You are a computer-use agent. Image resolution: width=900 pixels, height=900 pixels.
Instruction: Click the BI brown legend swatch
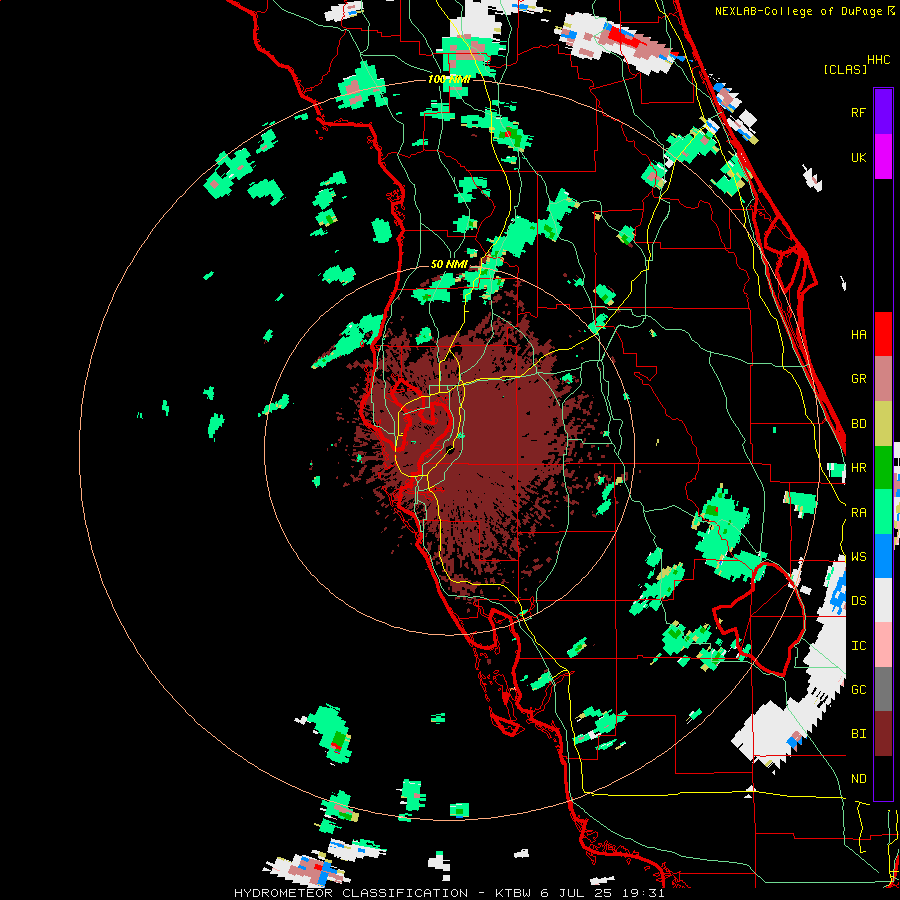click(x=883, y=734)
